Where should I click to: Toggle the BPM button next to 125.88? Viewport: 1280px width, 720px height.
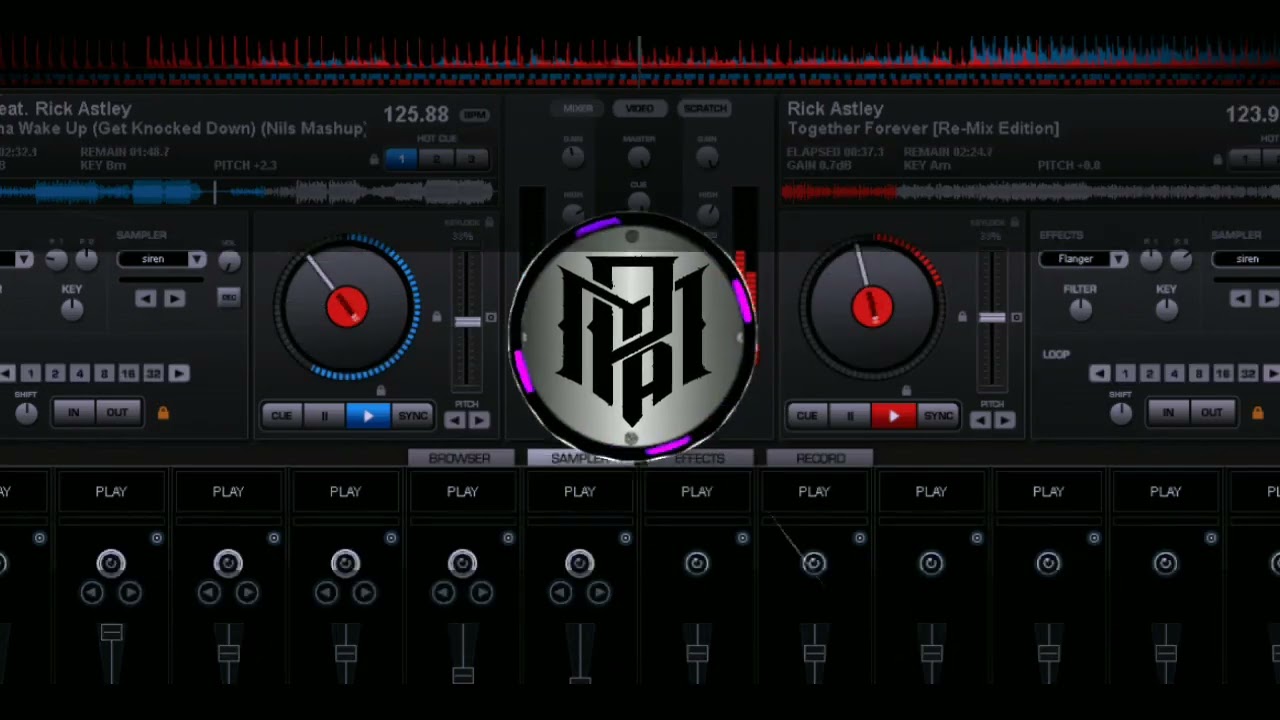475,115
